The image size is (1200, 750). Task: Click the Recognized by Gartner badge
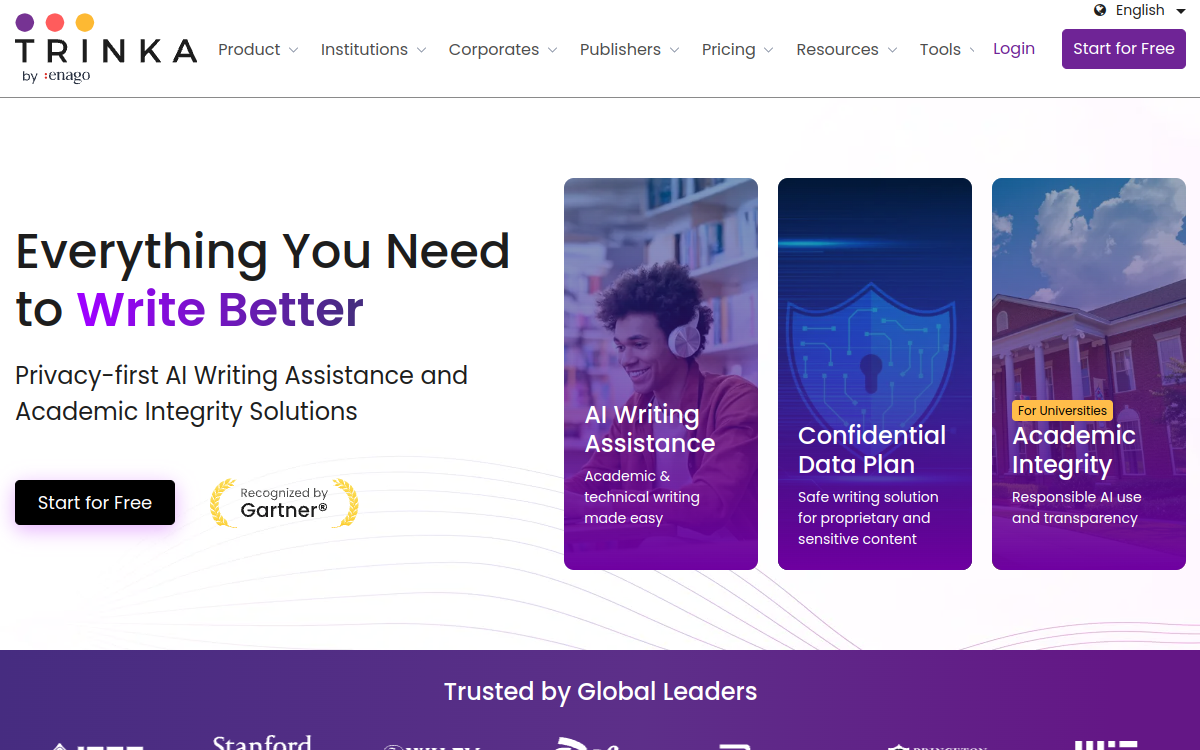click(x=284, y=502)
